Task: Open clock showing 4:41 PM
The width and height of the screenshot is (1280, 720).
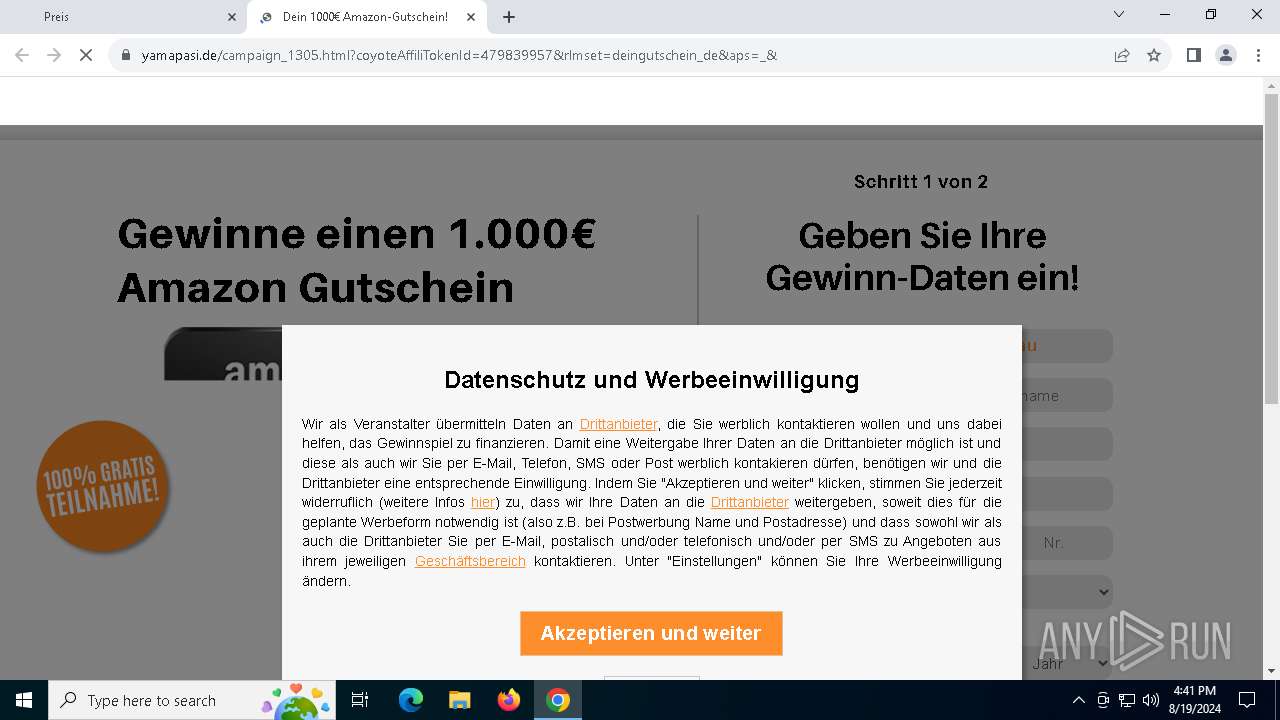Action: coord(1195,700)
